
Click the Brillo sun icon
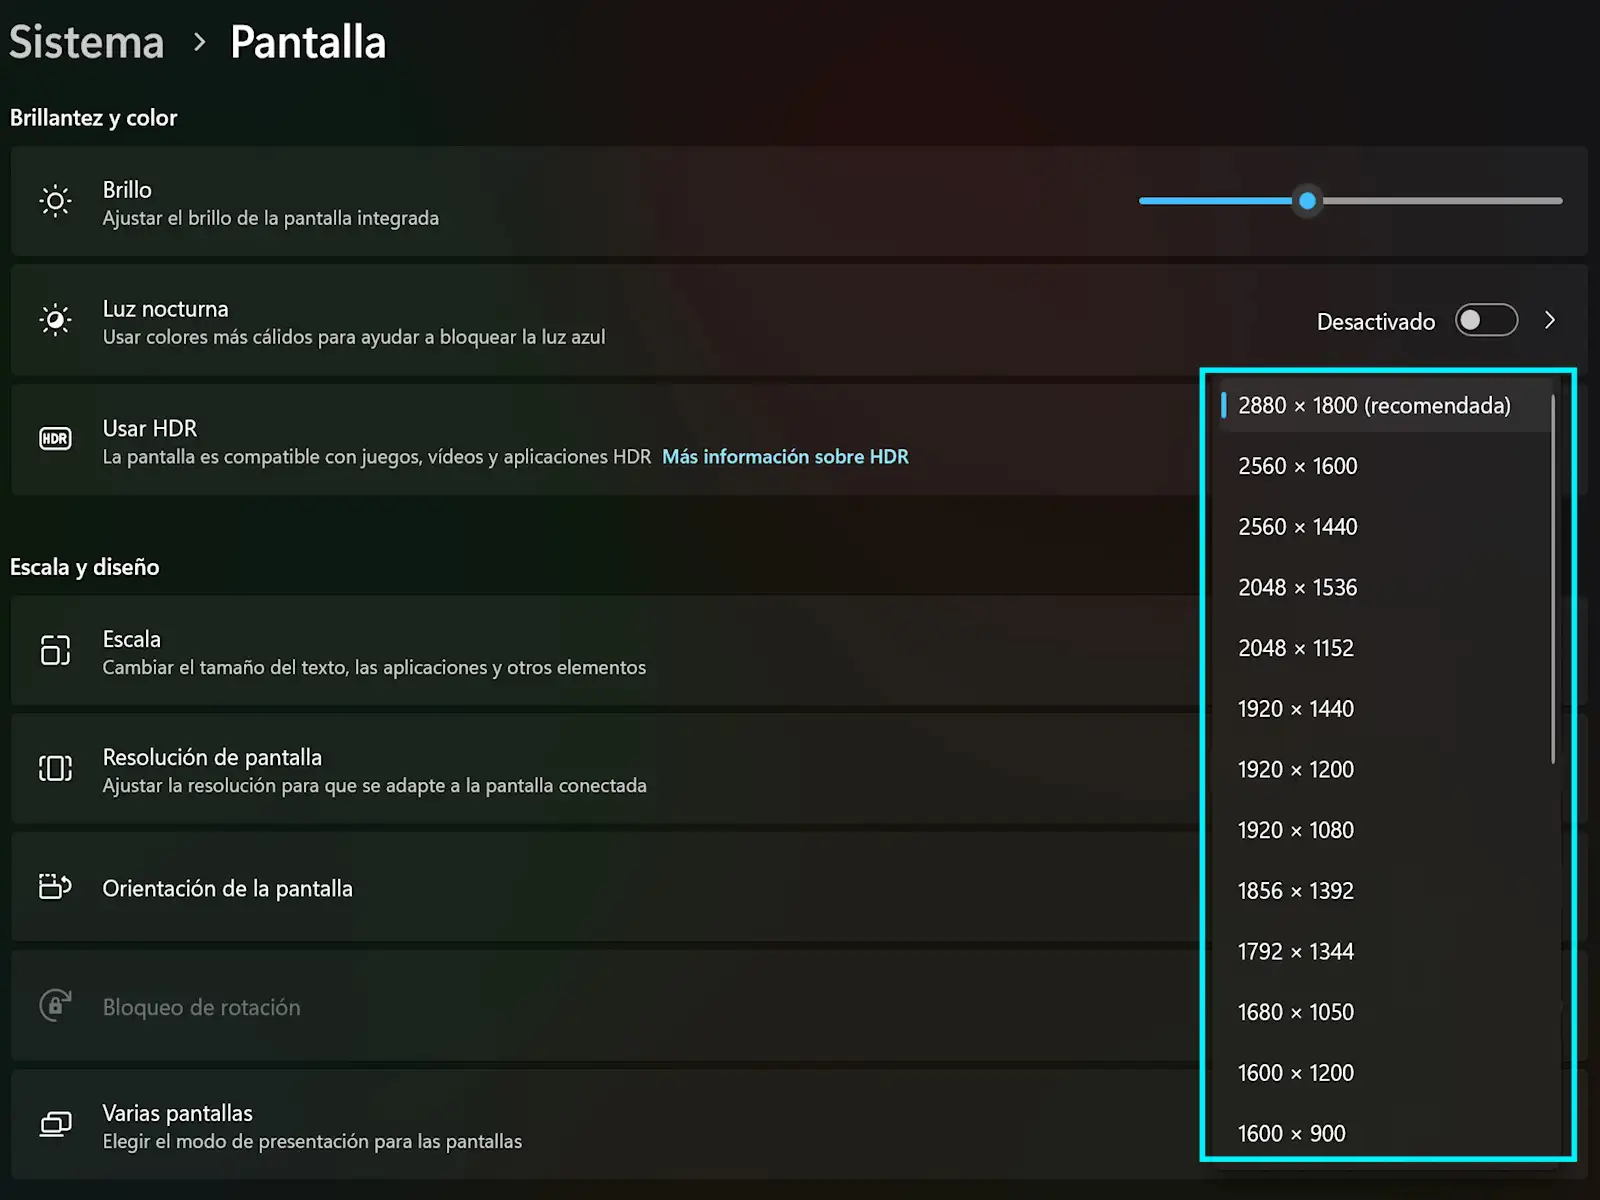pos(55,201)
